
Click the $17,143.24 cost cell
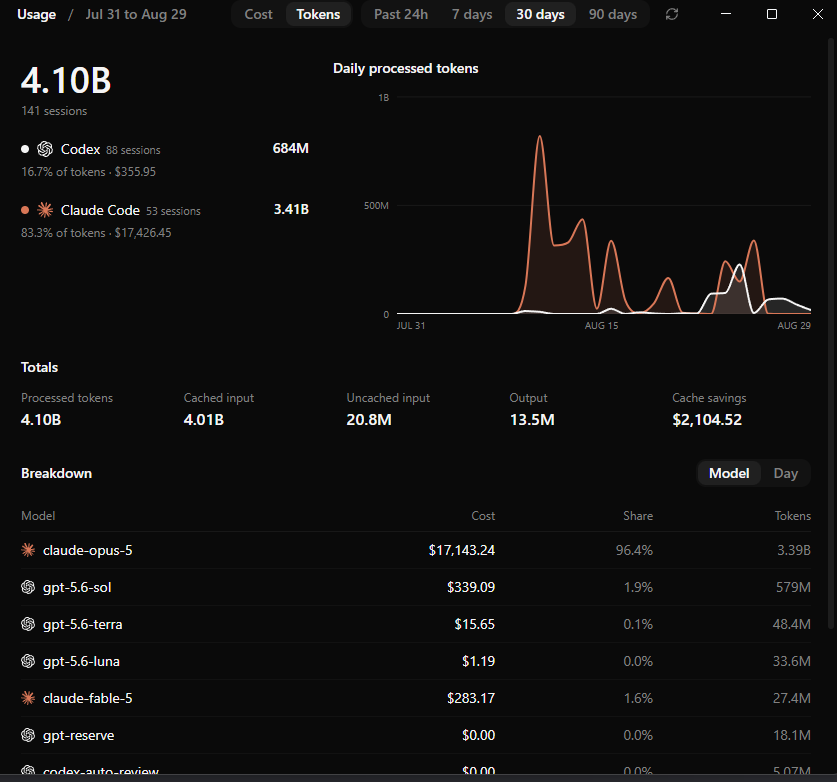(x=462, y=550)
